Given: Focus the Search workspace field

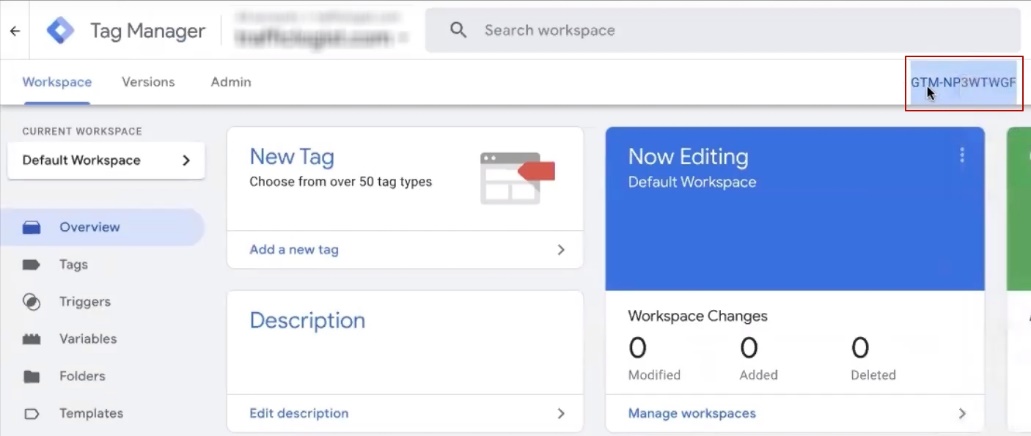Looking at the screenshot, I should pos(700,30).
